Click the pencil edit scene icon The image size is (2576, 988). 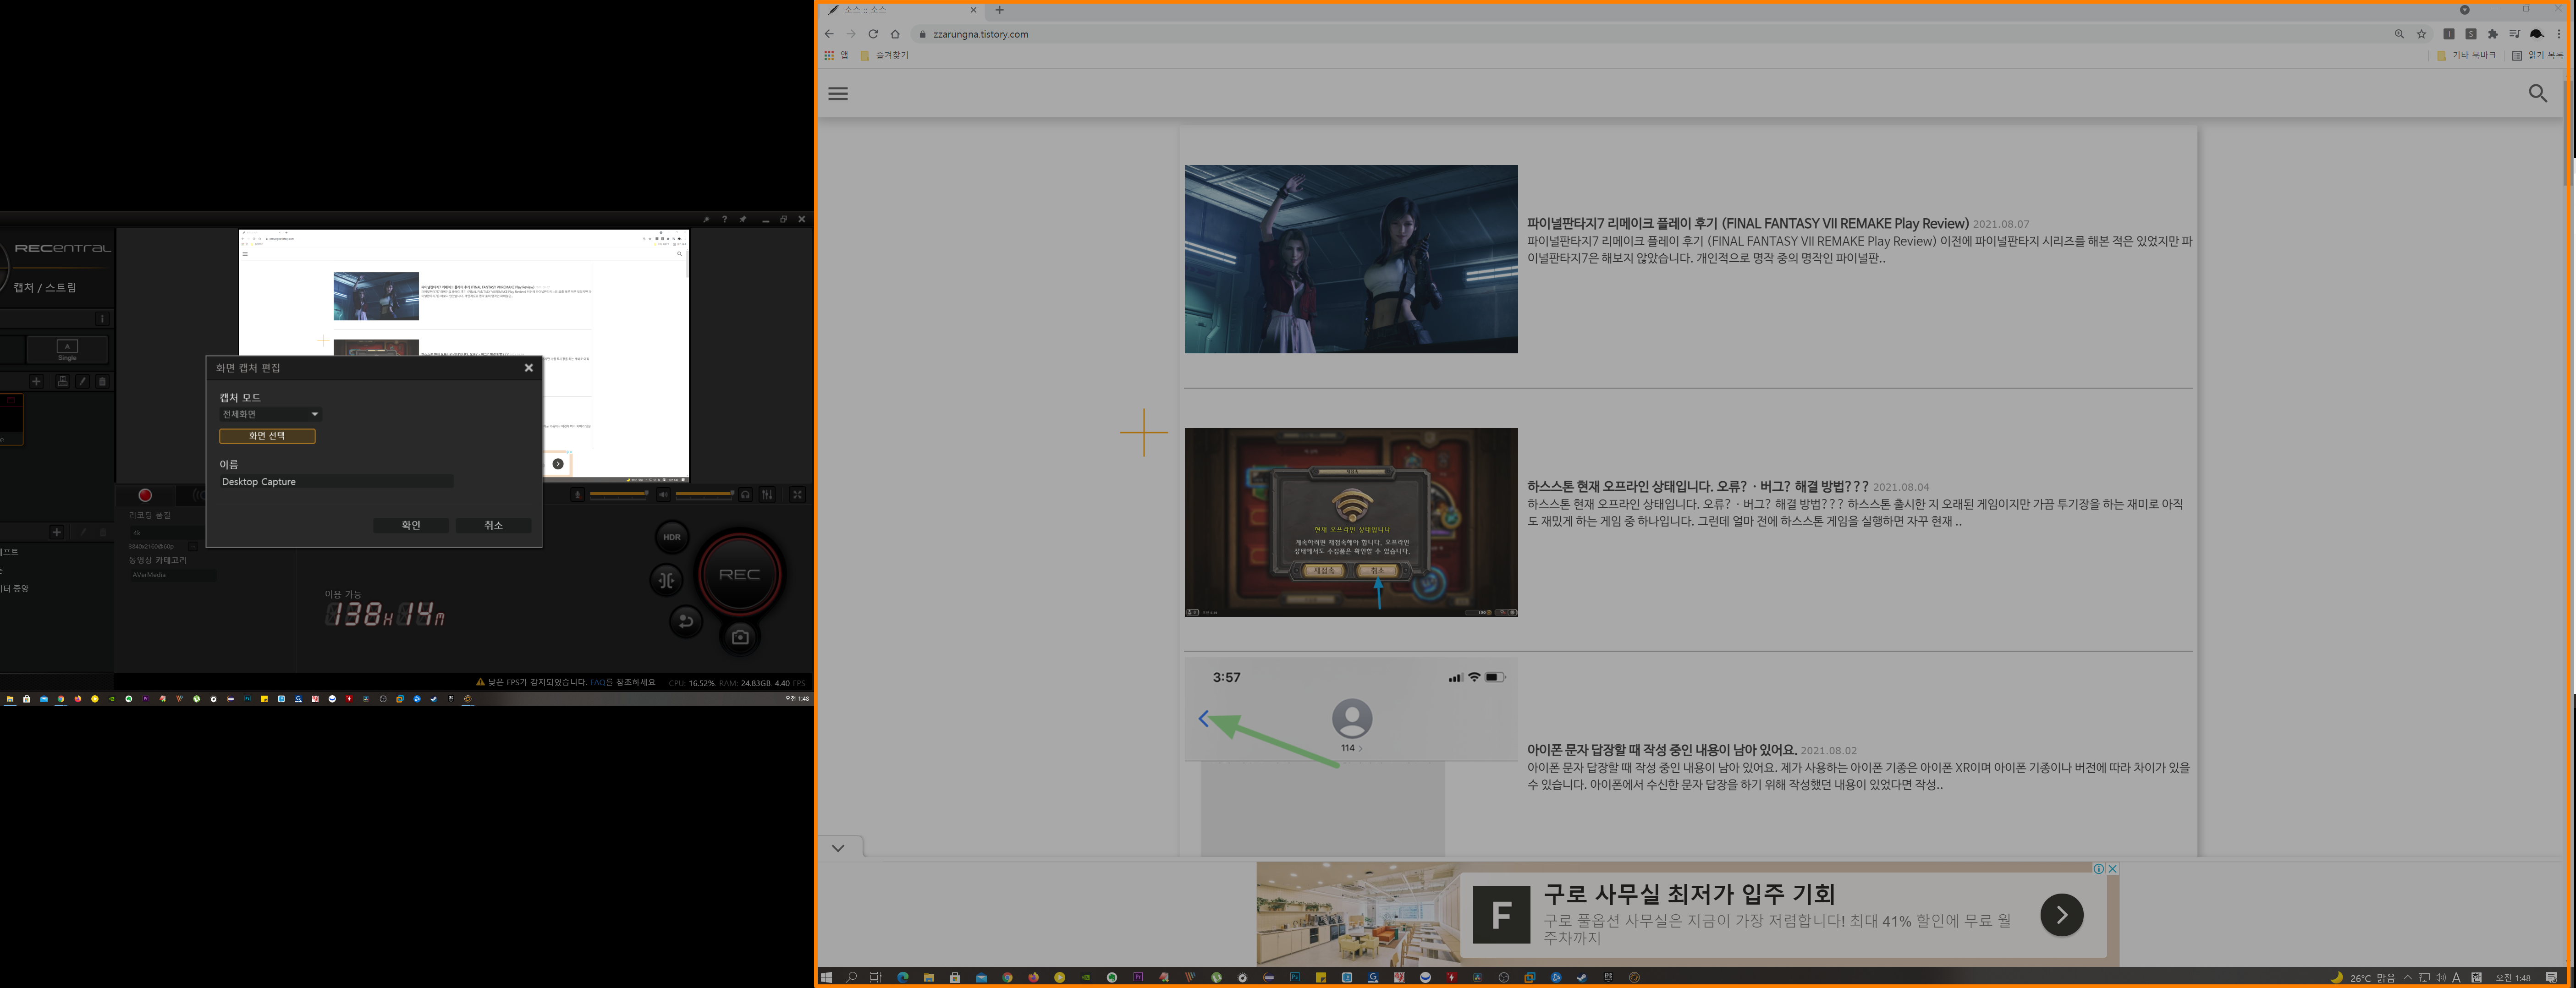click(x=83, y=381)
